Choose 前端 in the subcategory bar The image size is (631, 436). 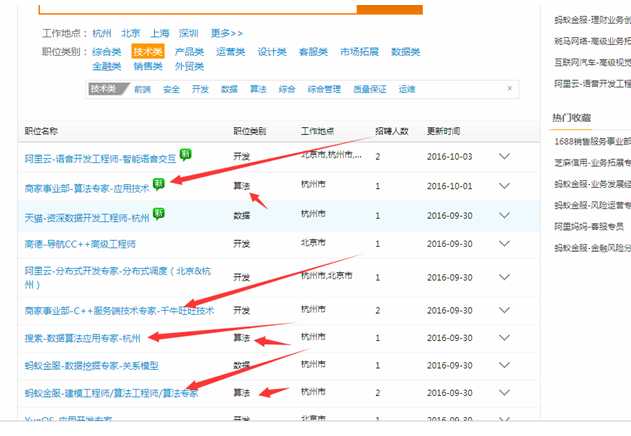click(142, 89)
